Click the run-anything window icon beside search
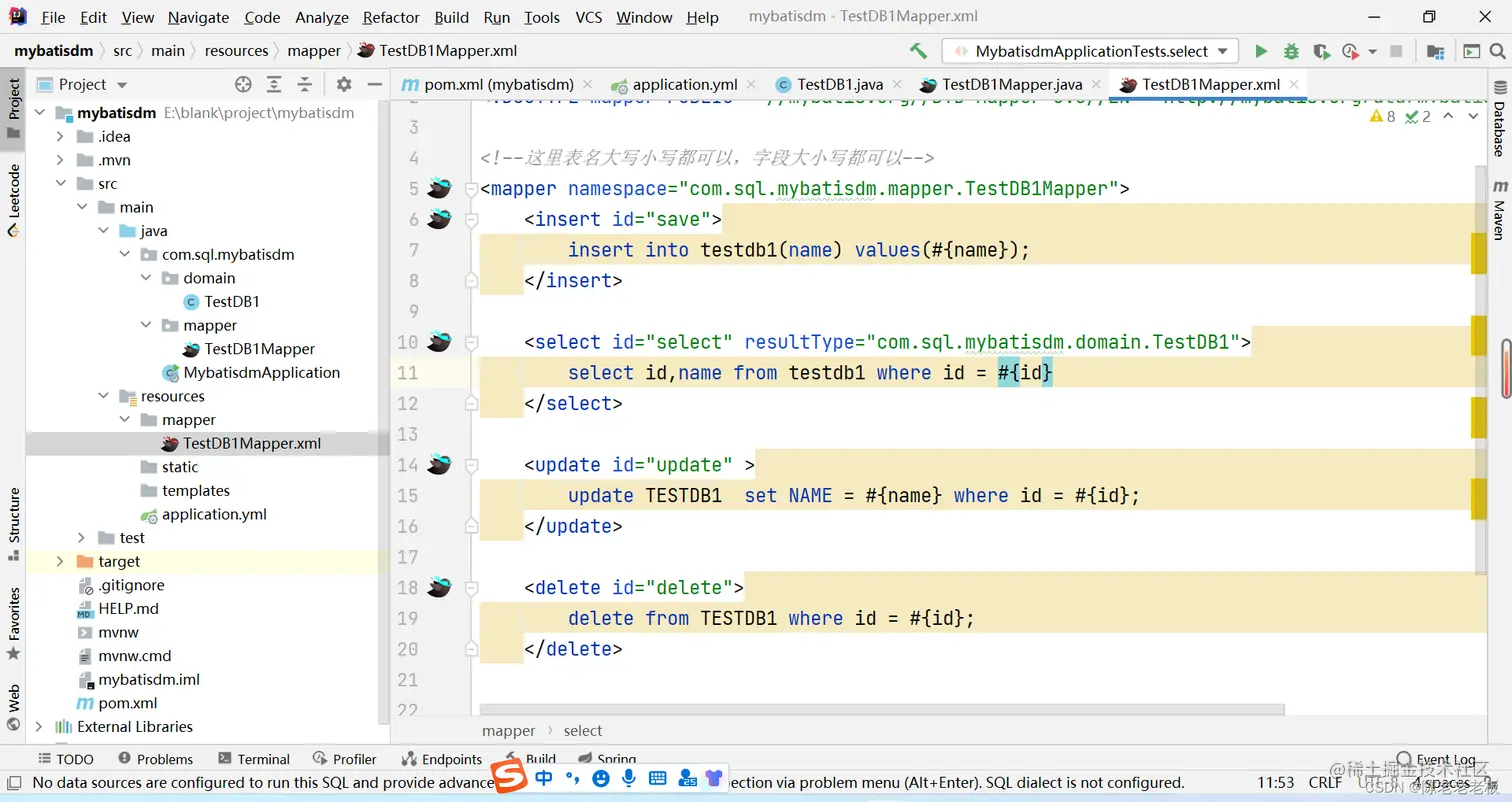 (1471, 51)
